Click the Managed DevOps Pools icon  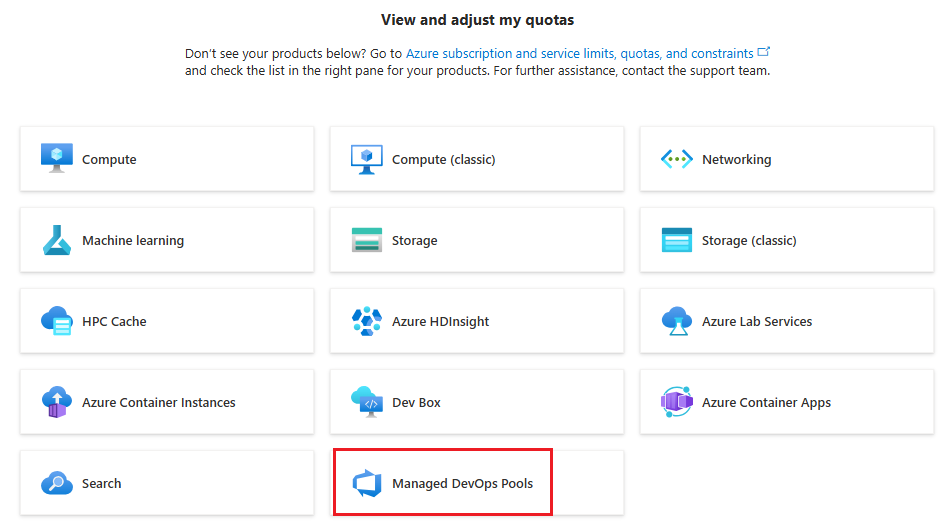[367, 483]
